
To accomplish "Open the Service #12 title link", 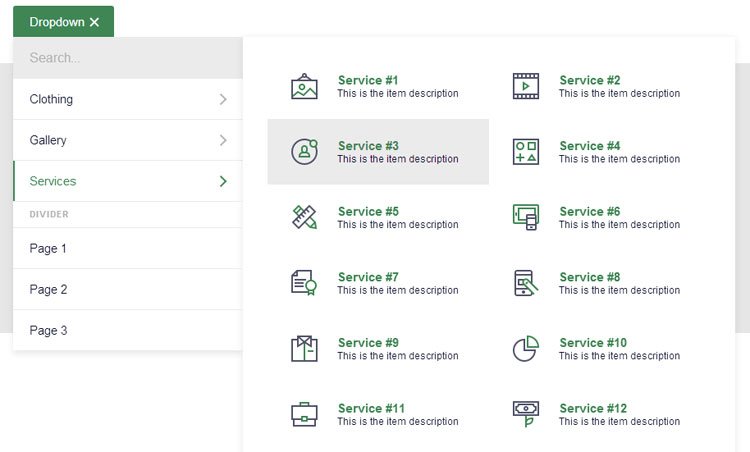I will tap(593, 408).
